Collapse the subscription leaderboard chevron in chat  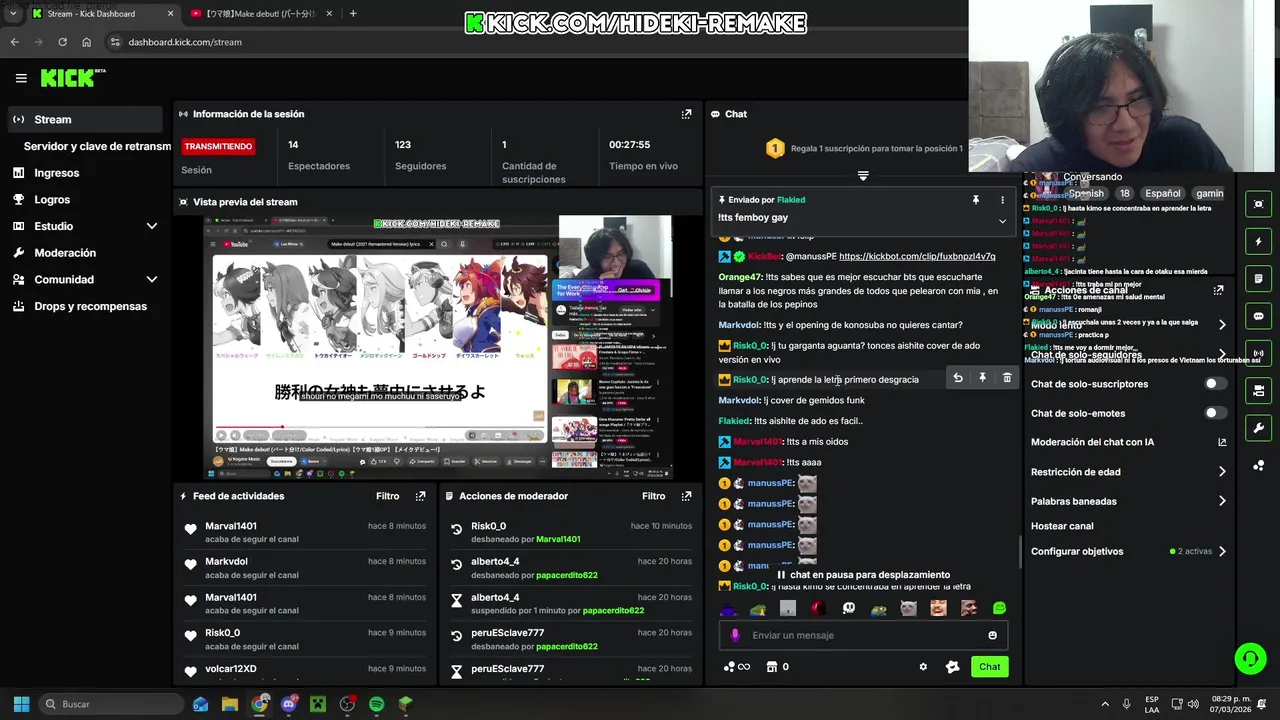(x=863, y=175)
